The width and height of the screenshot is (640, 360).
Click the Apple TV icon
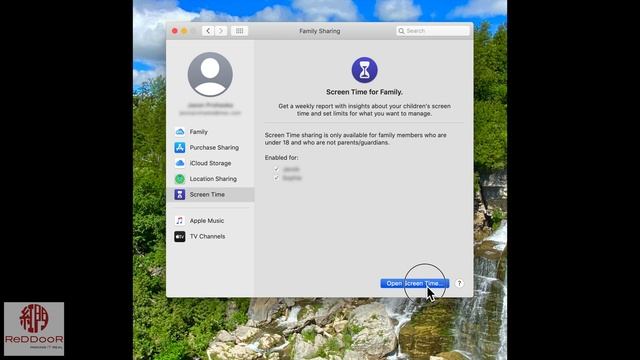point(180,236)
